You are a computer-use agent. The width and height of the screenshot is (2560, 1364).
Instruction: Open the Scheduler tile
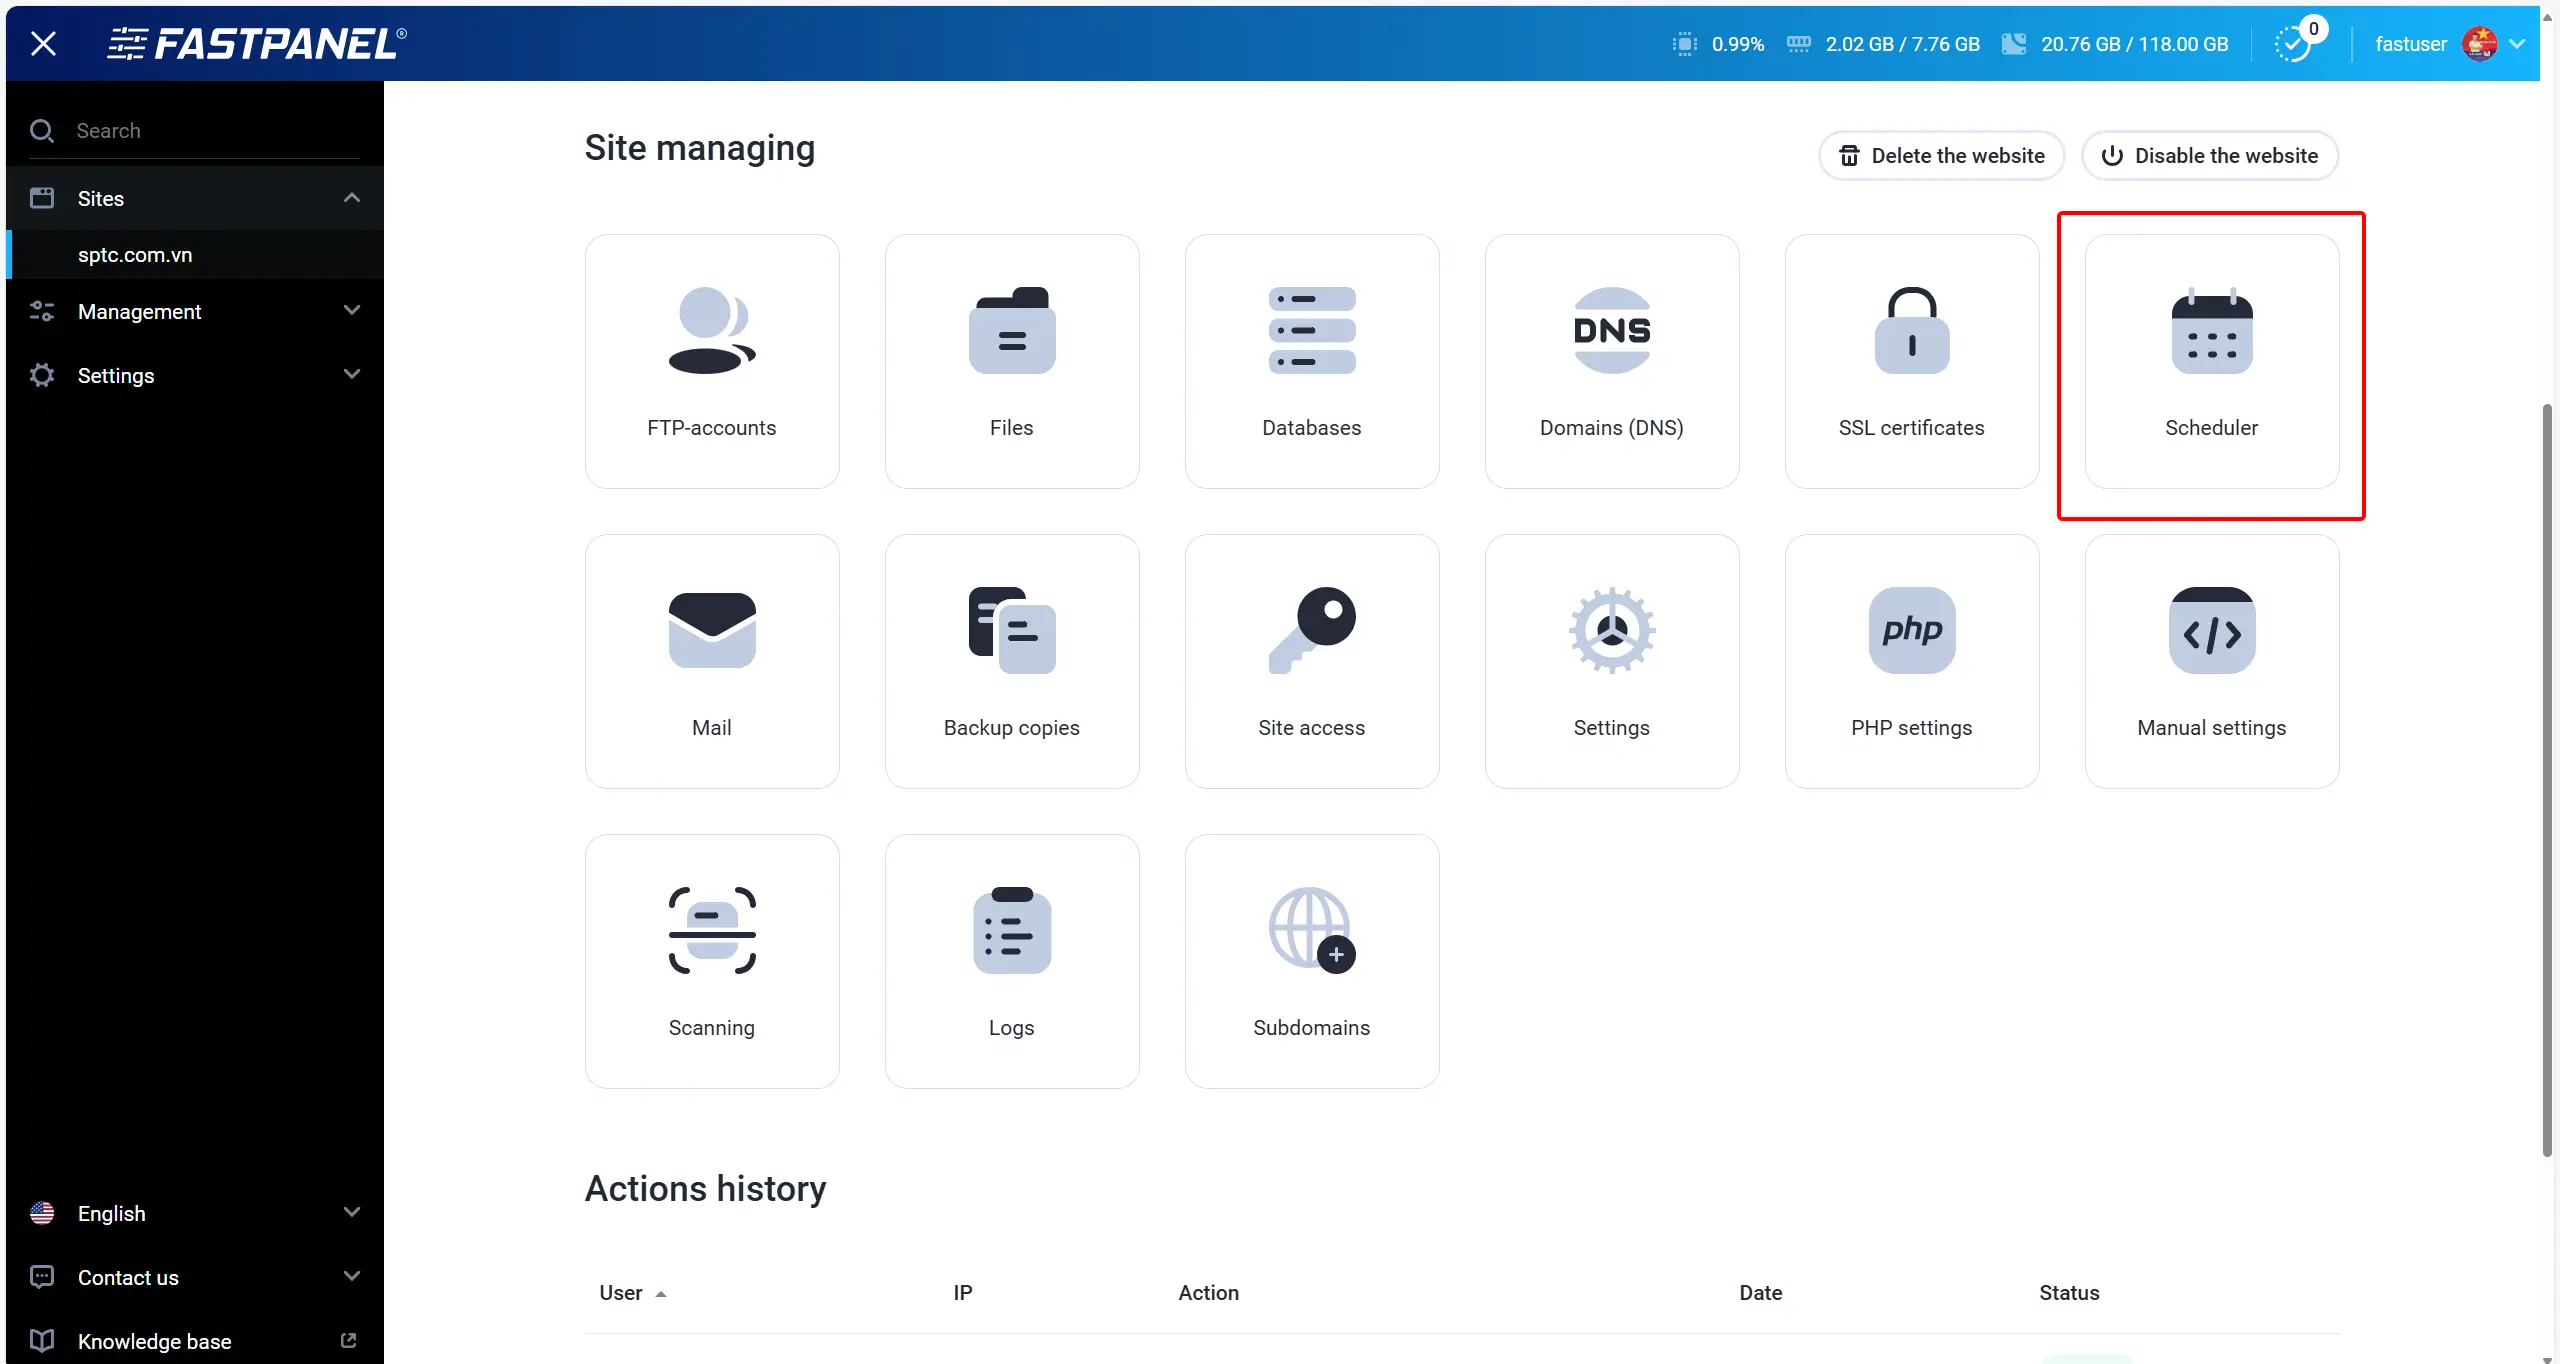click(x=2211, y=361)
